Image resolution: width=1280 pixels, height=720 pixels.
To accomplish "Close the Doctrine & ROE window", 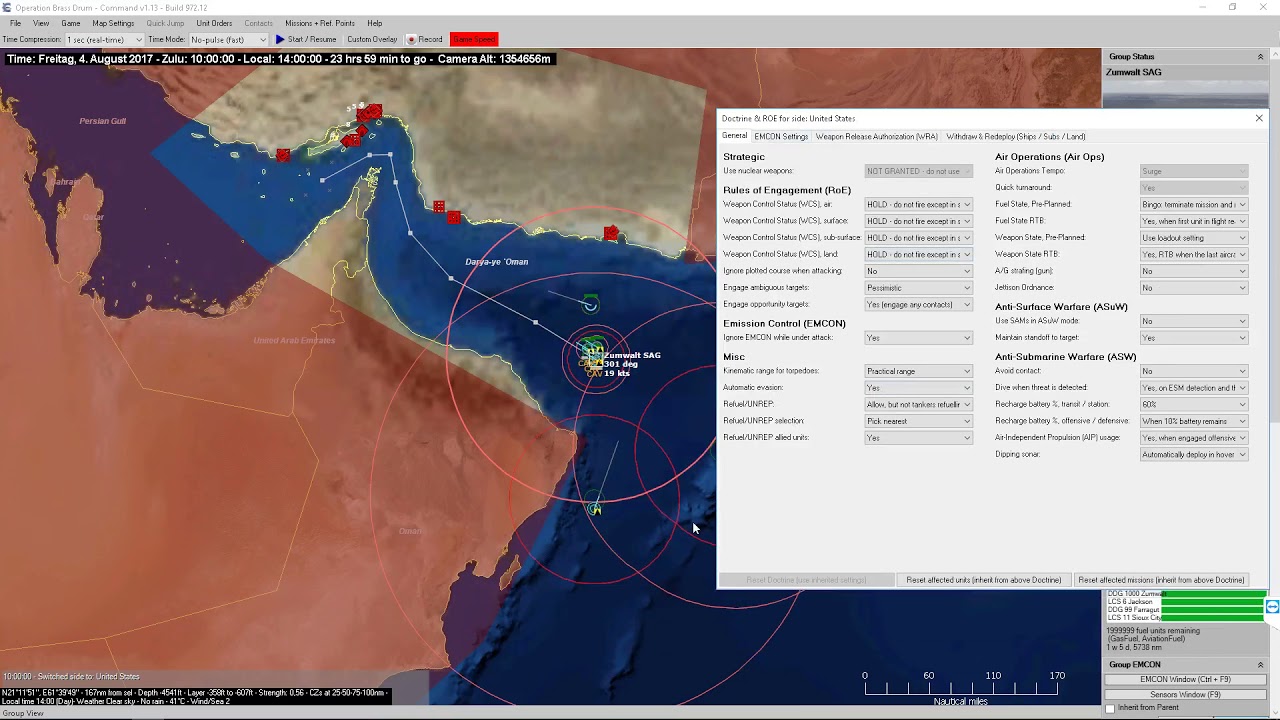I will click(x=1259, y=118).
